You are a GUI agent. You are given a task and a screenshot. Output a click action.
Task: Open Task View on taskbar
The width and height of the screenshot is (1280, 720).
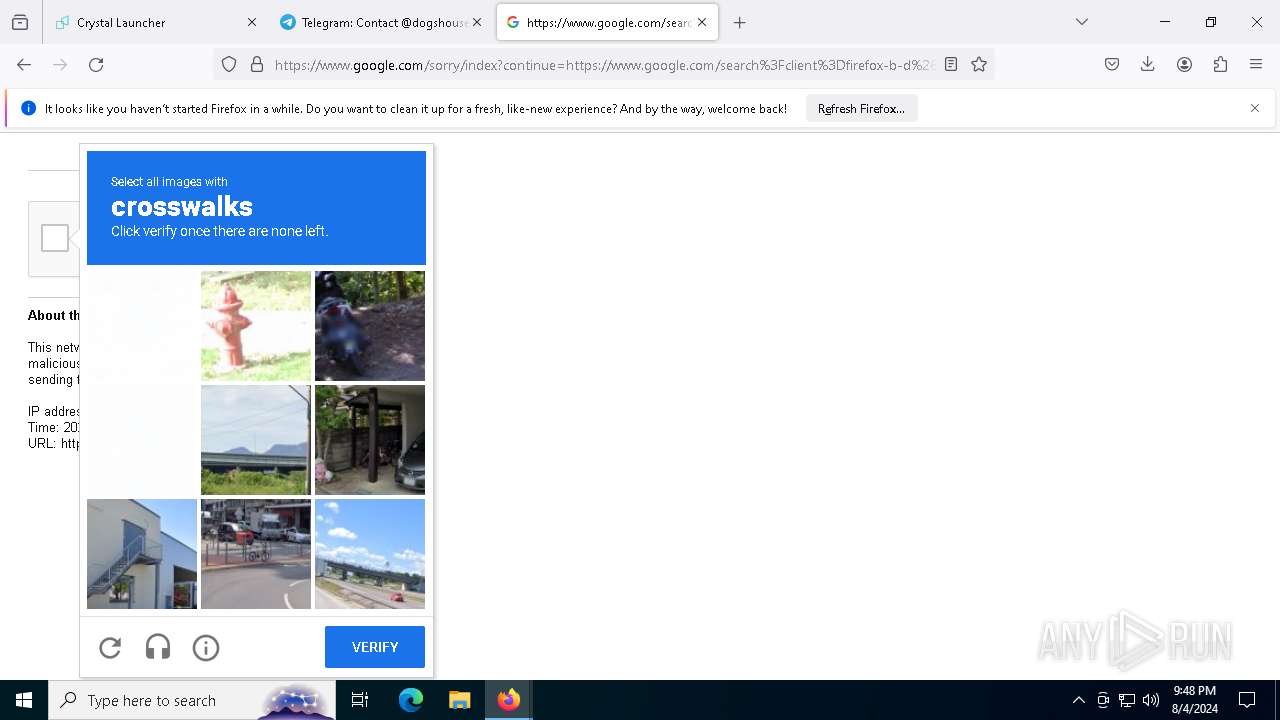click(360, 700)
